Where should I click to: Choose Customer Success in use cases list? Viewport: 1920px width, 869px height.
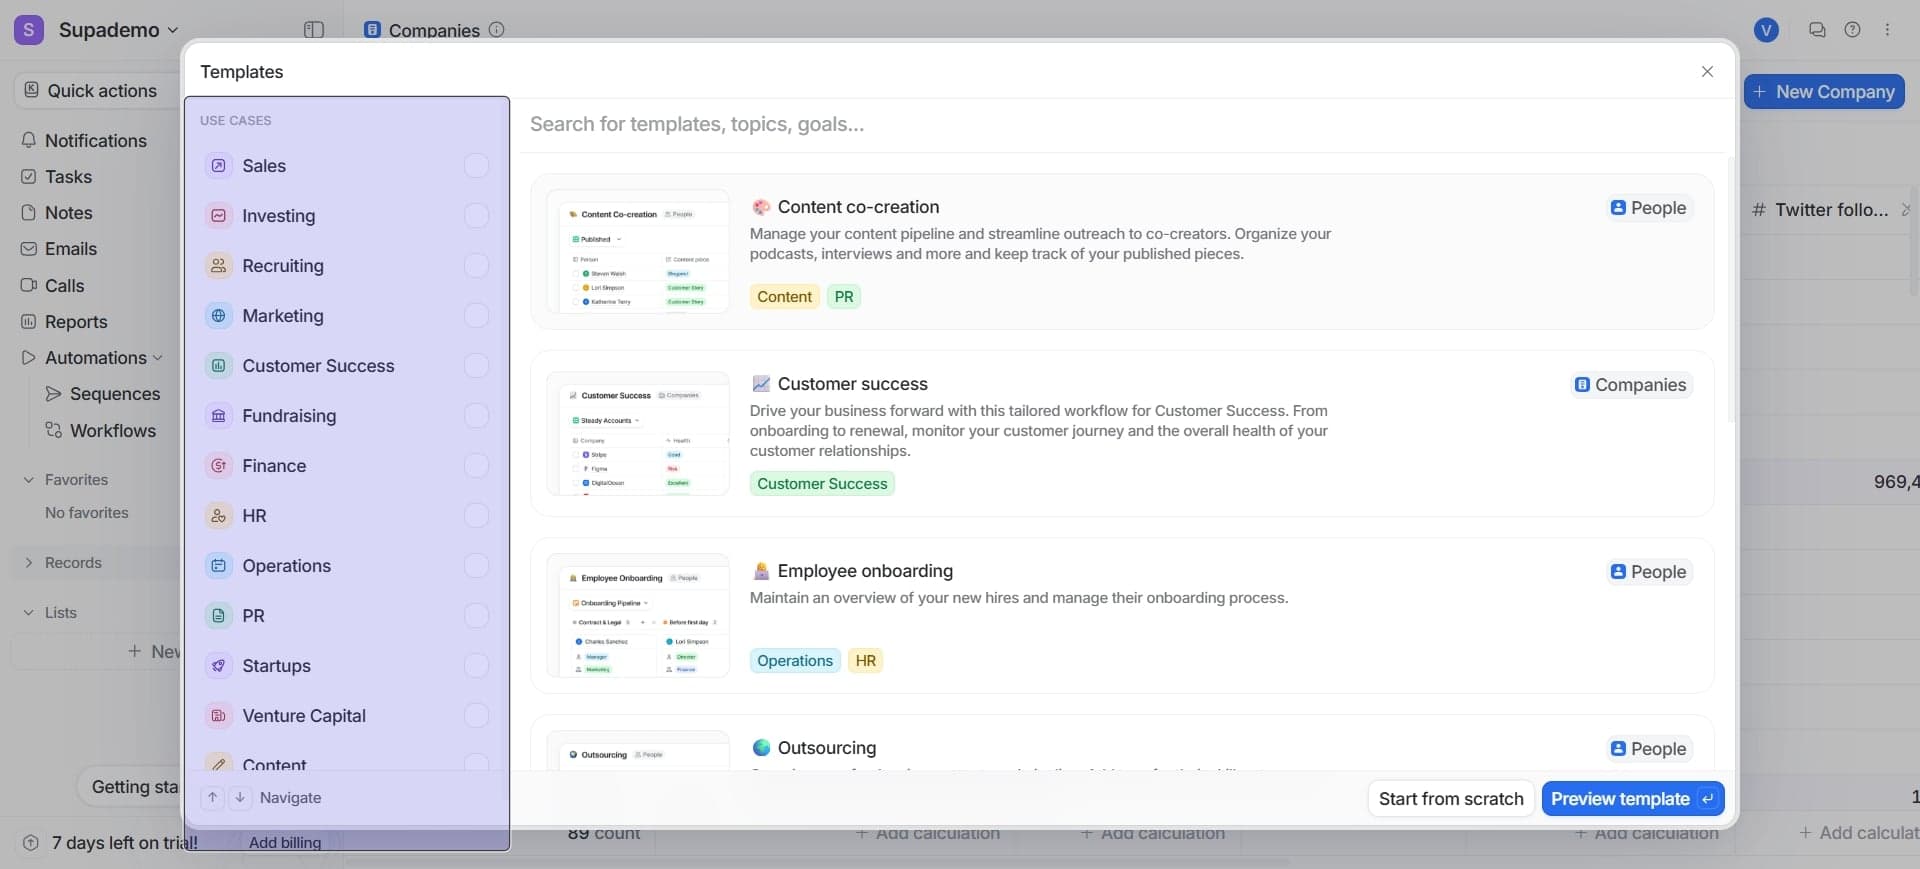tap(318, 366)
